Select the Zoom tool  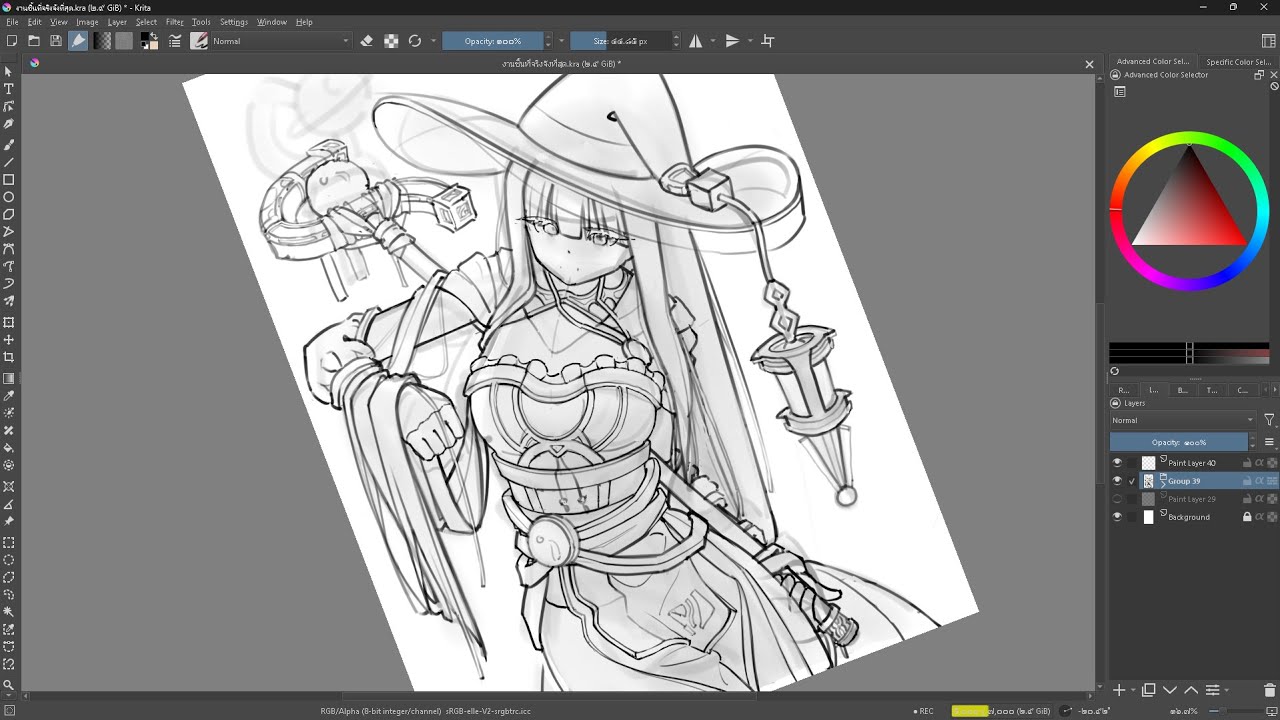pyautogui.click(x=9, y=685)
